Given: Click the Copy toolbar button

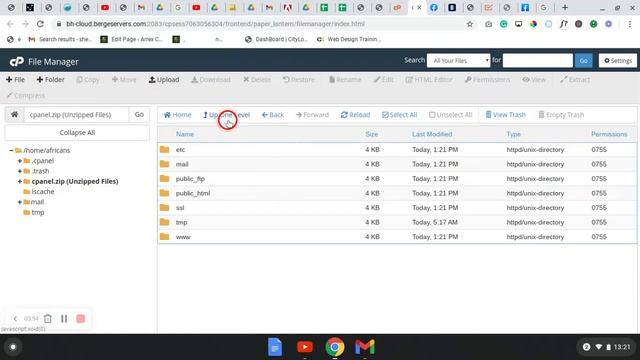Looking at the screenshot, I should tap(88, 80).
